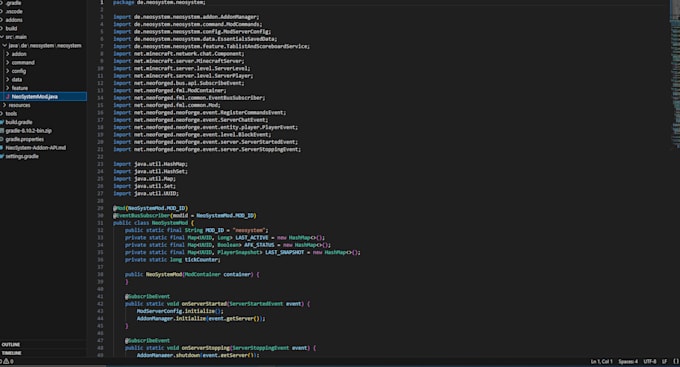Place cursor on 'import java.util.HashMap;' line
Screen dimensions: 680x367
[x=150, y=164]
